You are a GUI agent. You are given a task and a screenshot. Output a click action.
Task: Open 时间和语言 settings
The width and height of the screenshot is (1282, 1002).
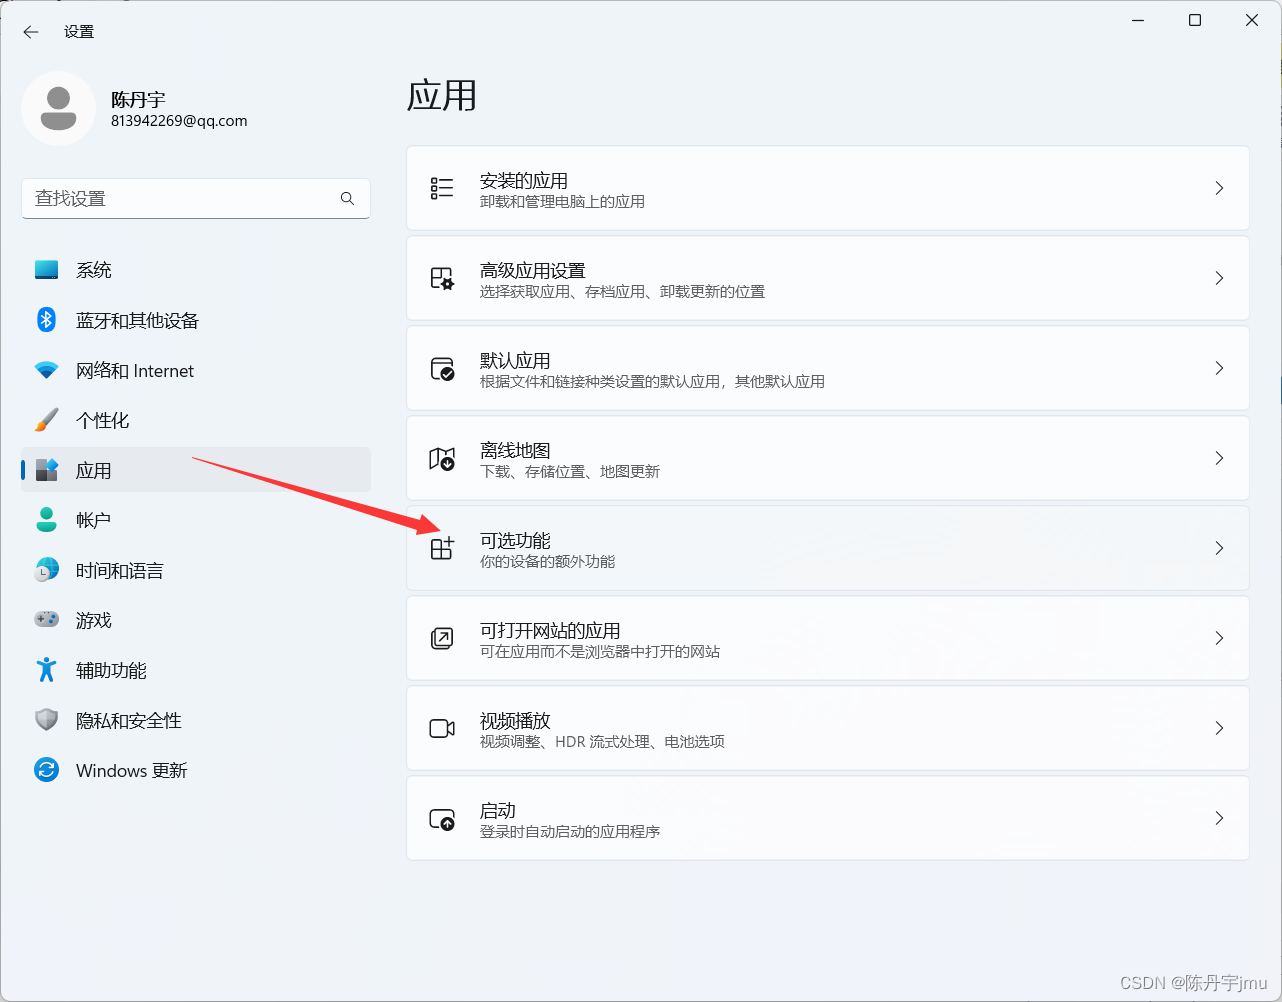[196, 570]
